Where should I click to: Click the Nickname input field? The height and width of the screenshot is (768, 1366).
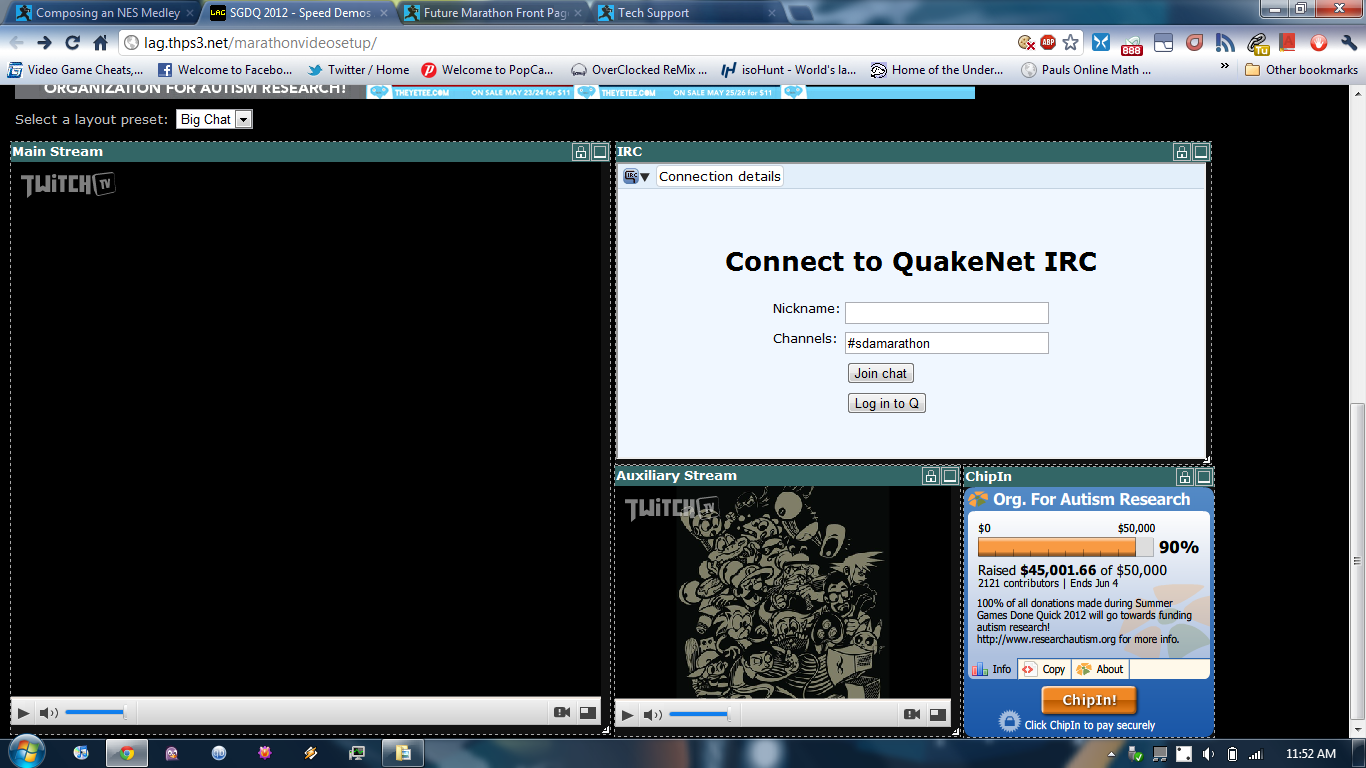click(946, 313)
